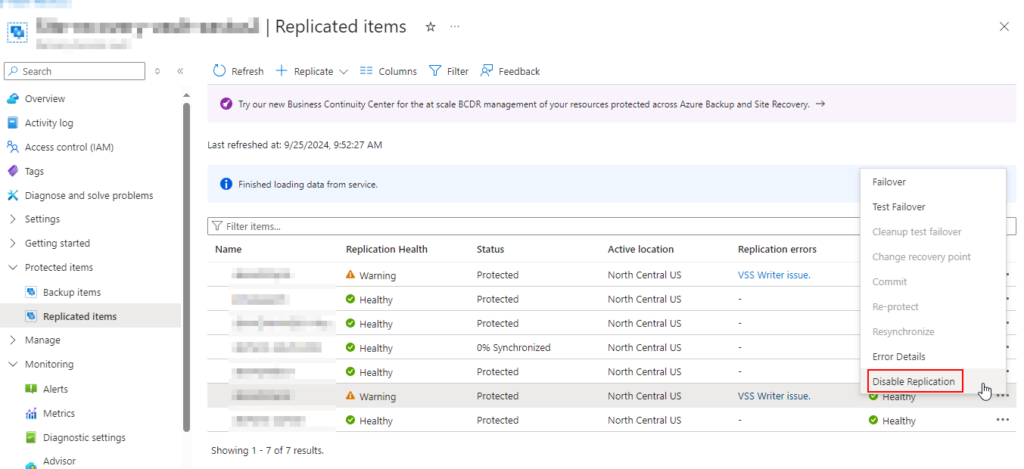The height and width of the screenshot is (469, 1024).
Task: Click the Filter funnel icon
Action: click(x=435, y=71)
